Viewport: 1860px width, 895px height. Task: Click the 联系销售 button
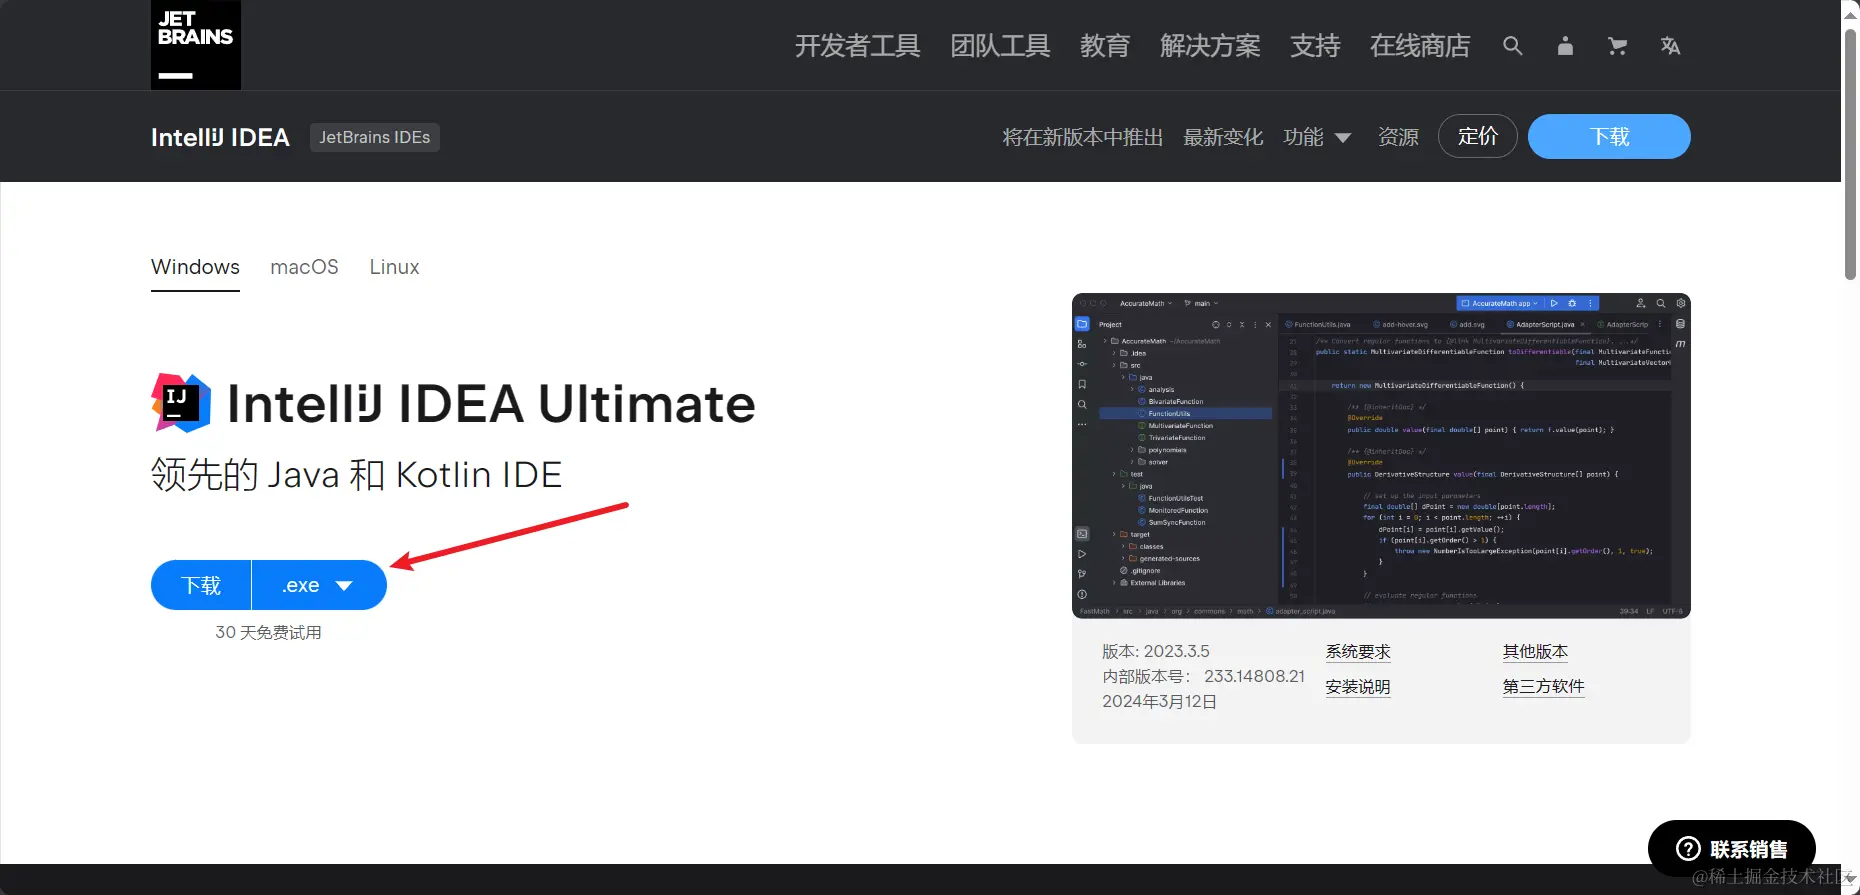(x=1731, y=849)
